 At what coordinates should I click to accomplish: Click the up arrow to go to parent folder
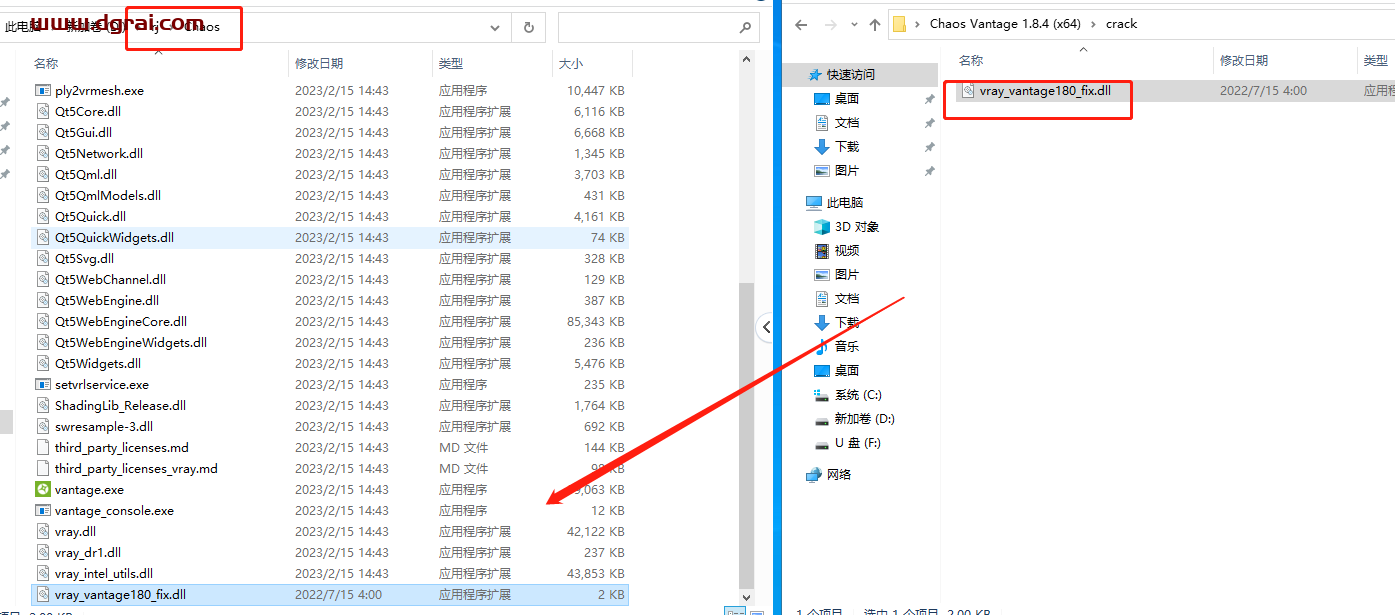coord(875,23)
